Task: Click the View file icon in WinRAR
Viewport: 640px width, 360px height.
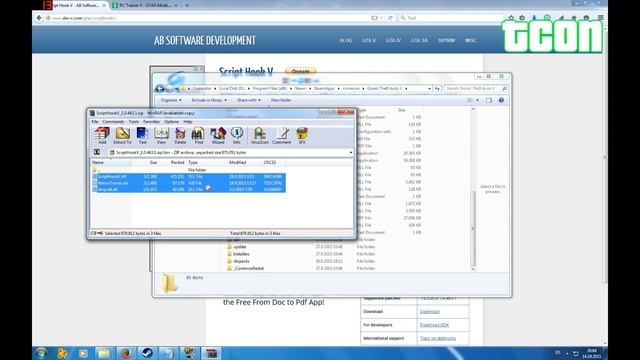Action: [x=161, y=136]
